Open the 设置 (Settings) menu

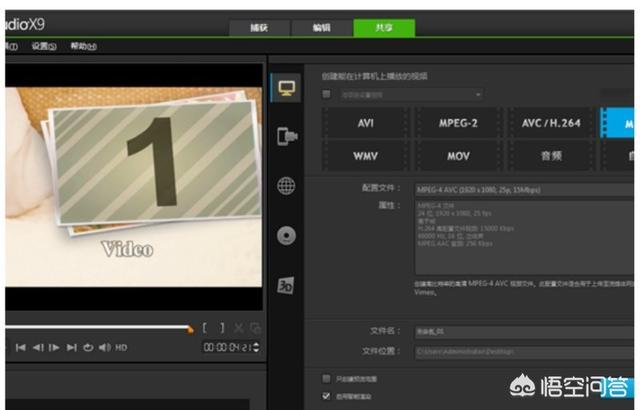43,46
